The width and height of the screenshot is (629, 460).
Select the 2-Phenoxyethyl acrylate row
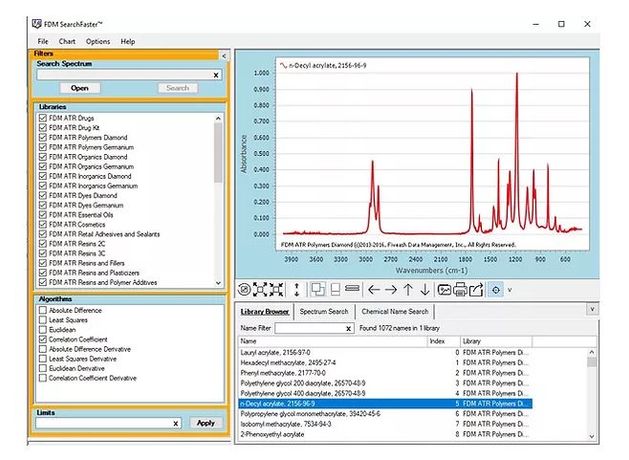[385, 434]
